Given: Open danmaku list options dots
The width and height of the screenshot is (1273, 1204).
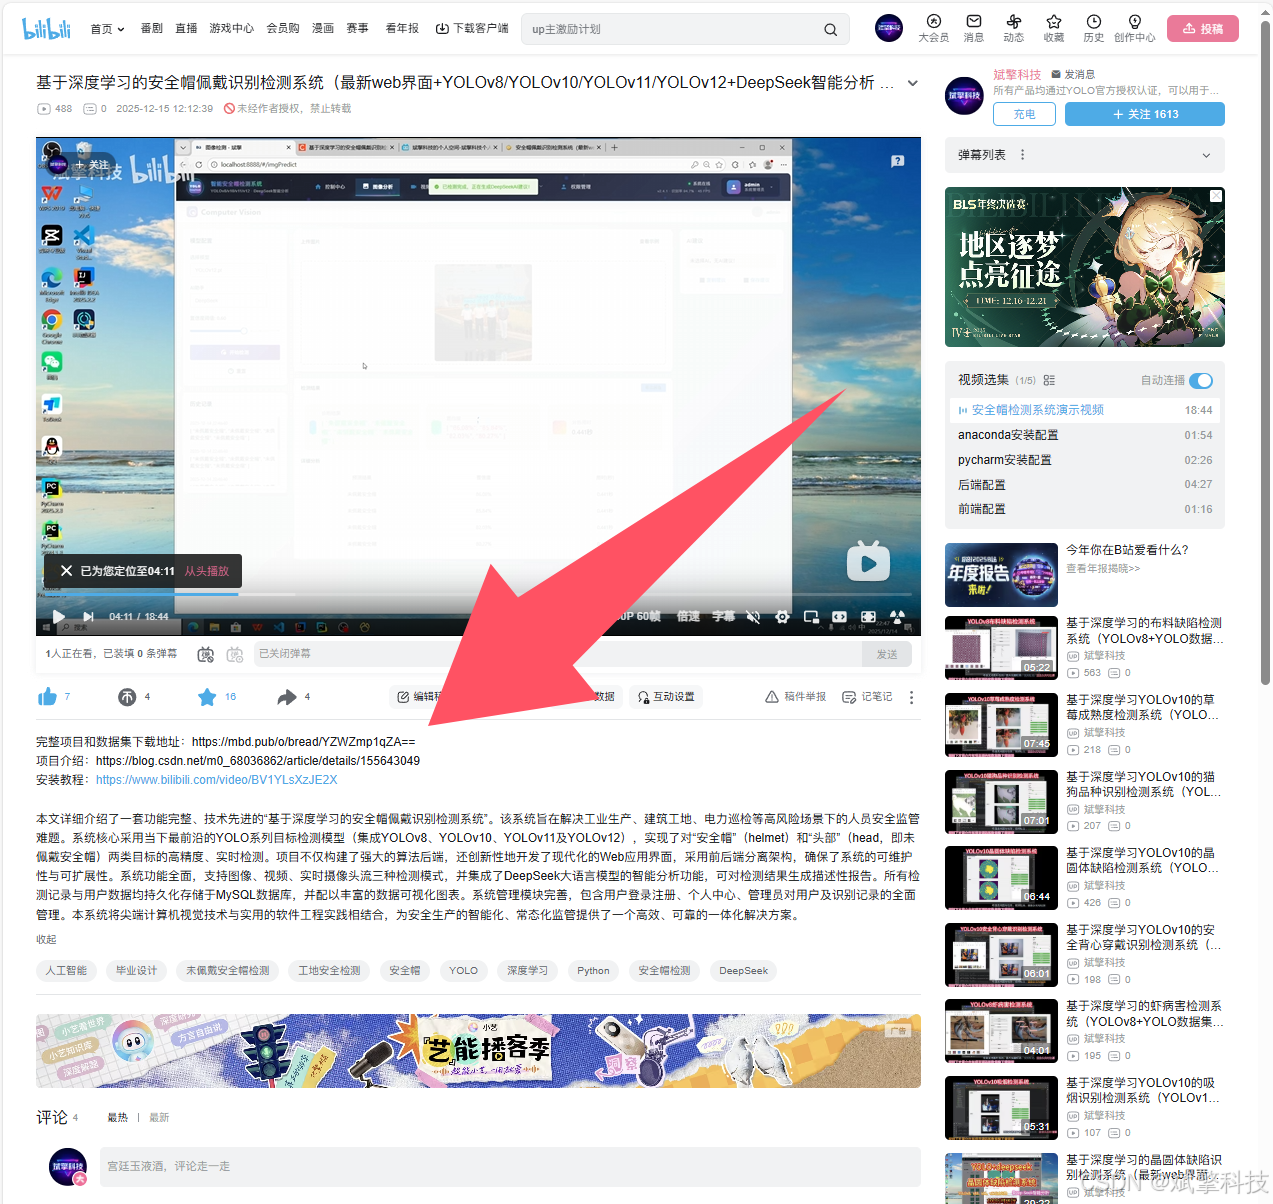Looking at the screenshot, I should click(1022, 155).
